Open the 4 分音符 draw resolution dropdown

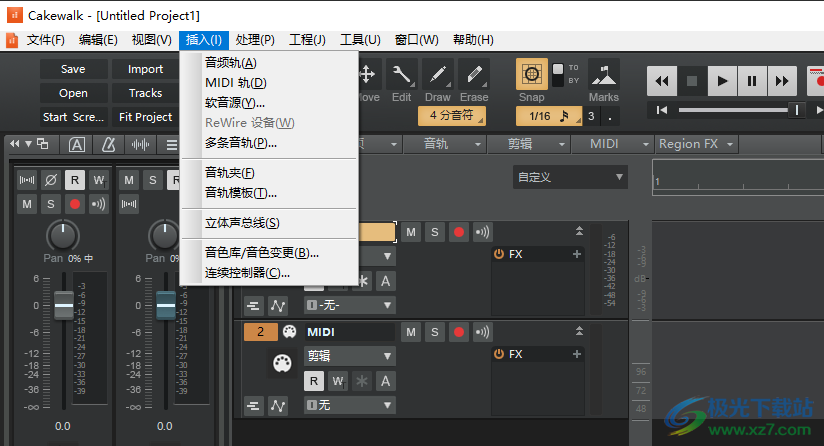tap(451, 116)
